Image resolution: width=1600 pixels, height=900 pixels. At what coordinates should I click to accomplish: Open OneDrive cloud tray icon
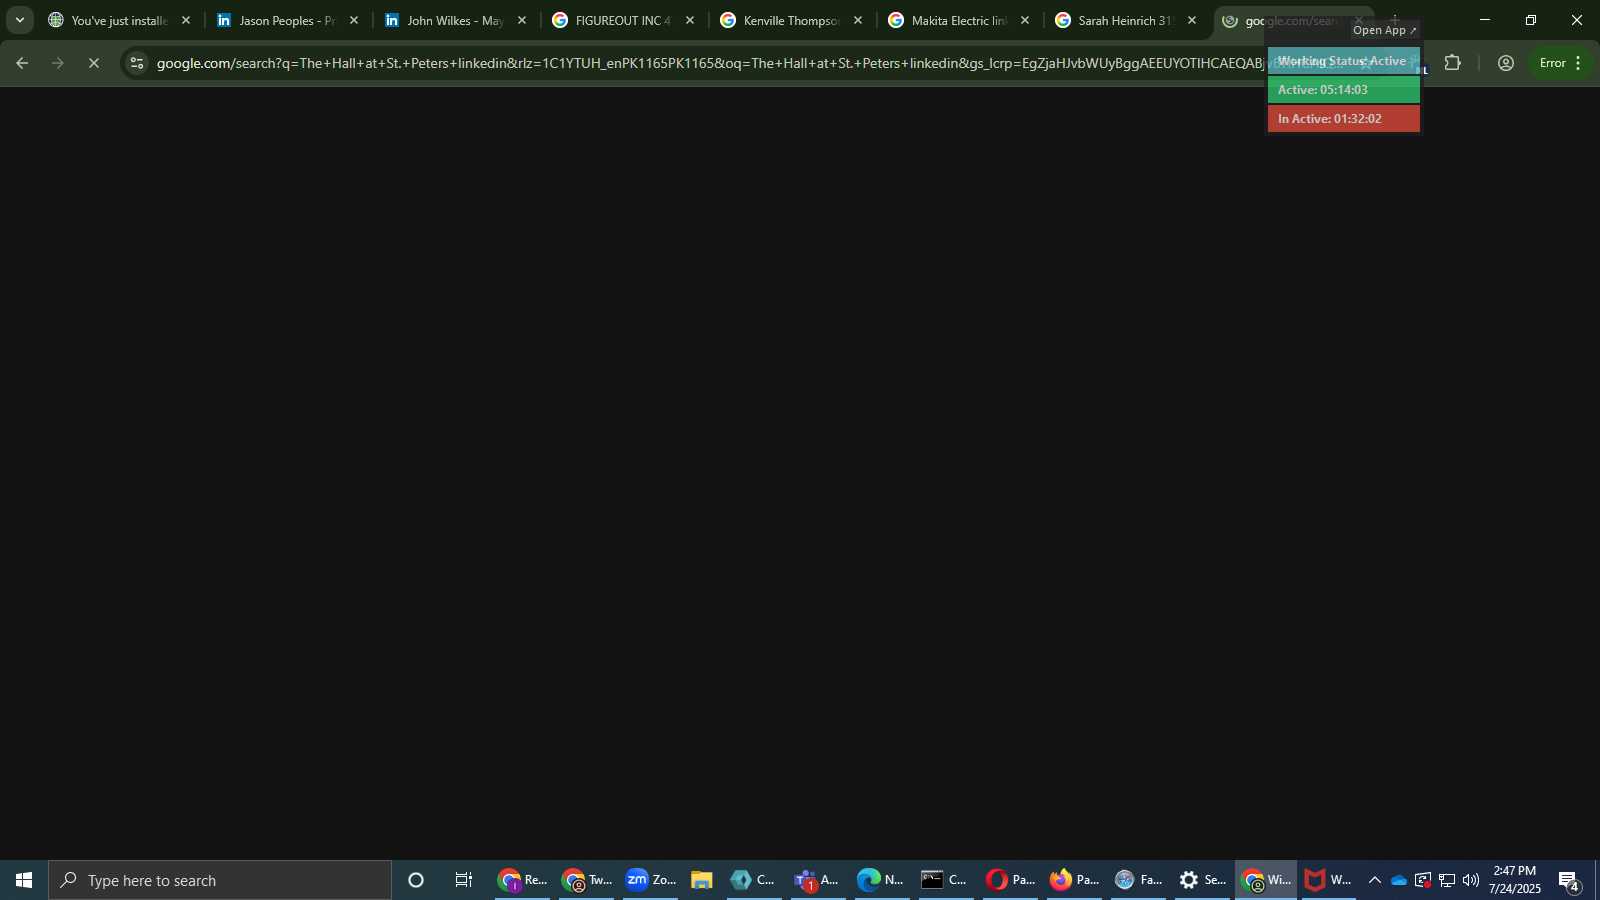pyautogui.click(x=1399, y=880)
